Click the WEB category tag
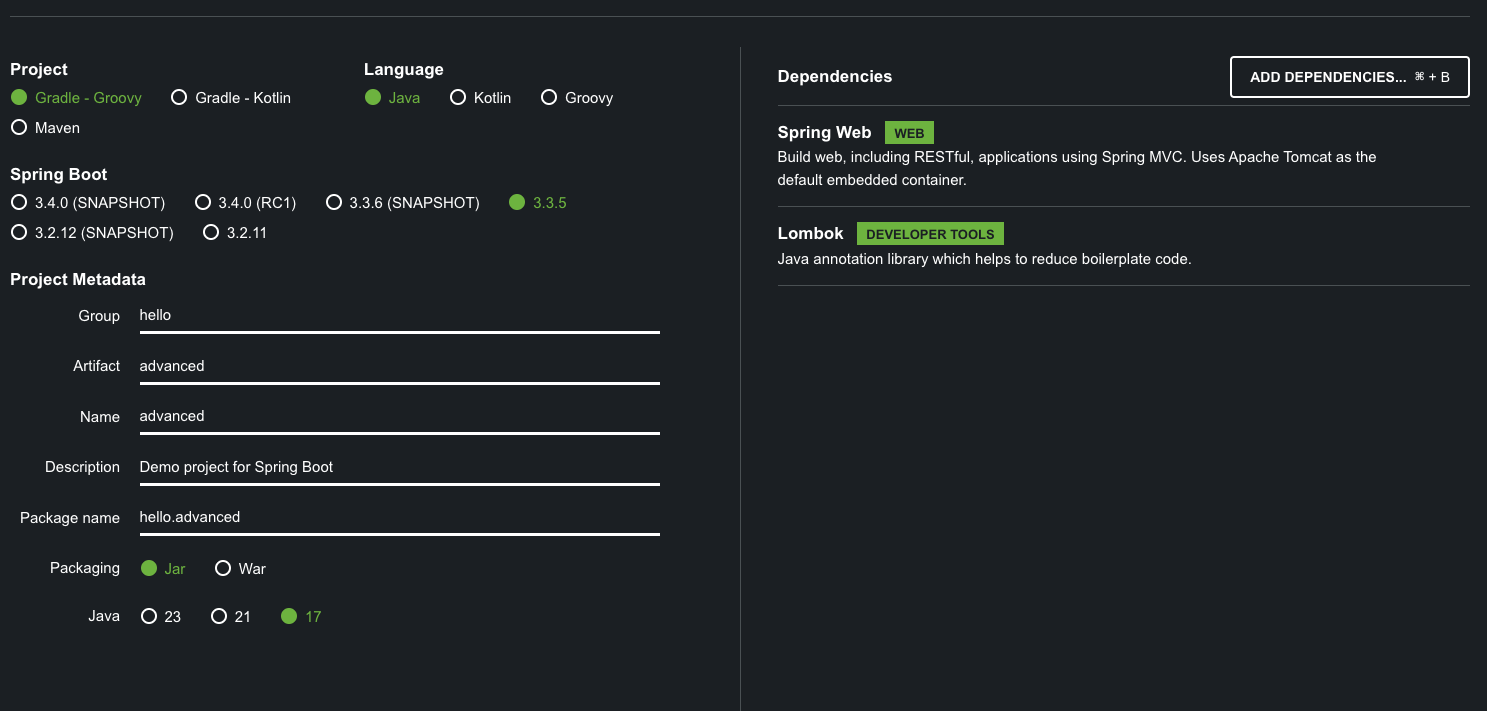1487x711 pixels. coord(909,133)
